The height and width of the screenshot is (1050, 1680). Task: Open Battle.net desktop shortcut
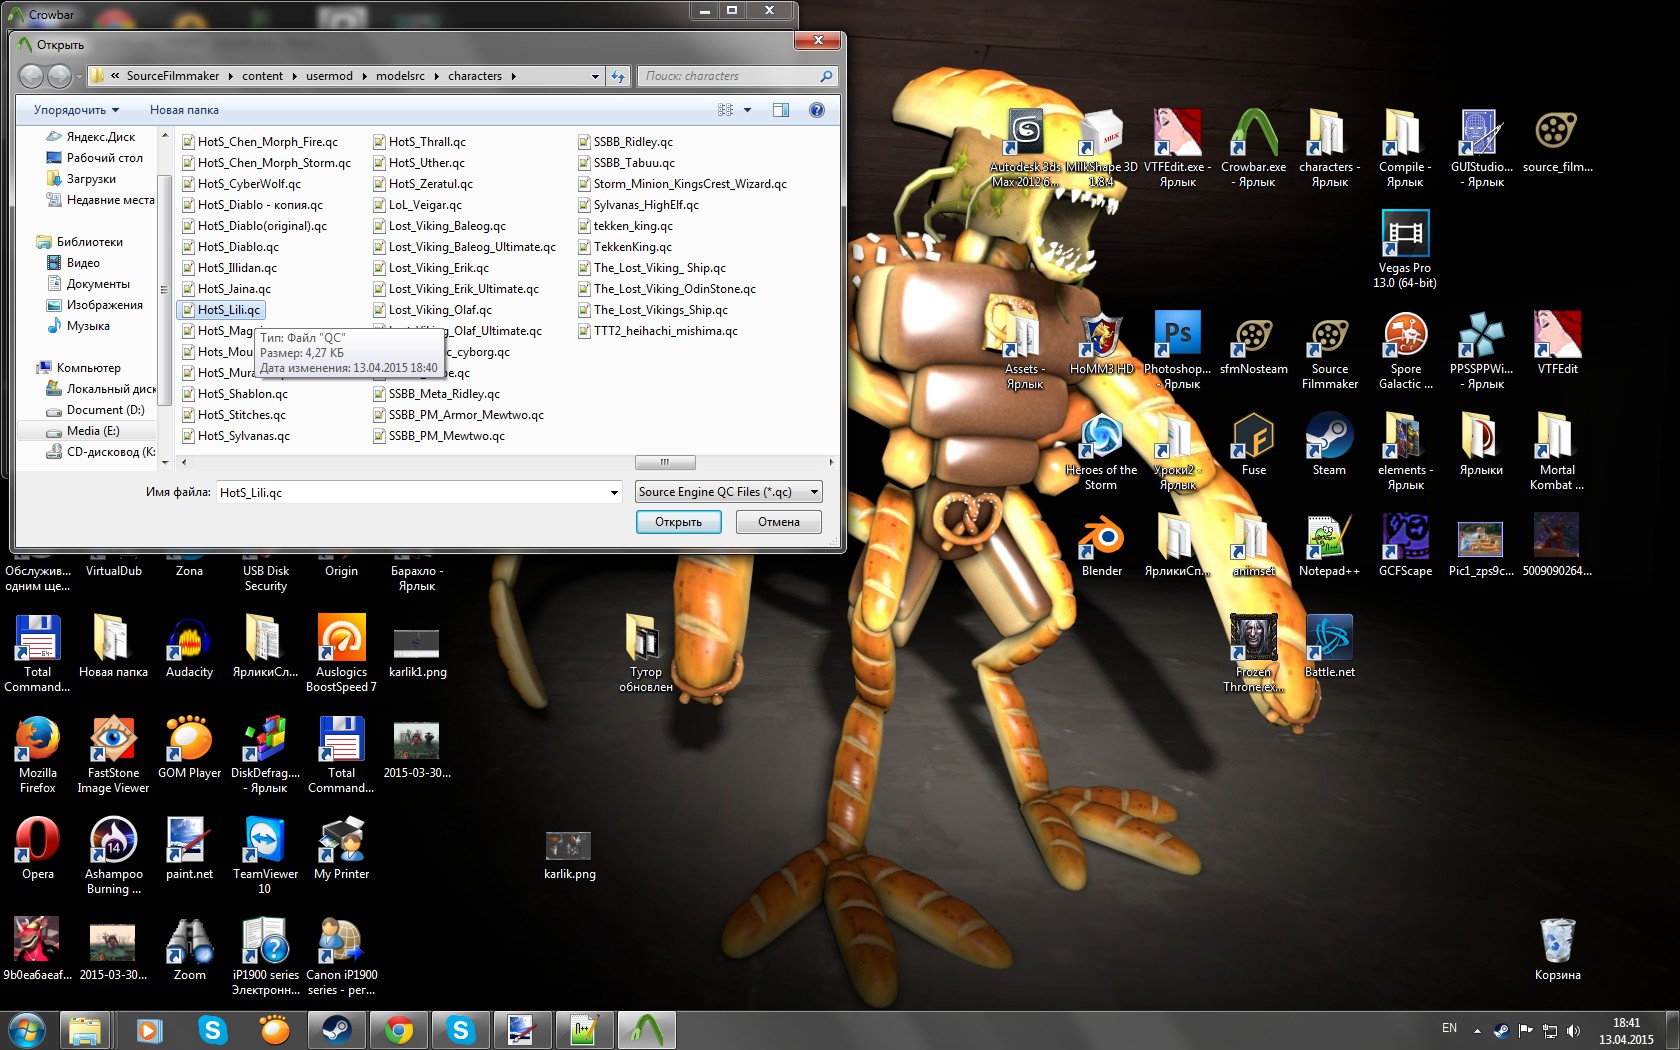[1329, 646]
